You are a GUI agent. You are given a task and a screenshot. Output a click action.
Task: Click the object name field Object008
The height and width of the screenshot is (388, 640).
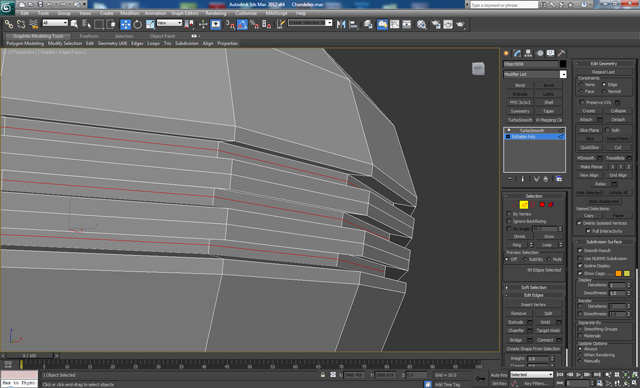pyautogui.click(x=531, y=64)
